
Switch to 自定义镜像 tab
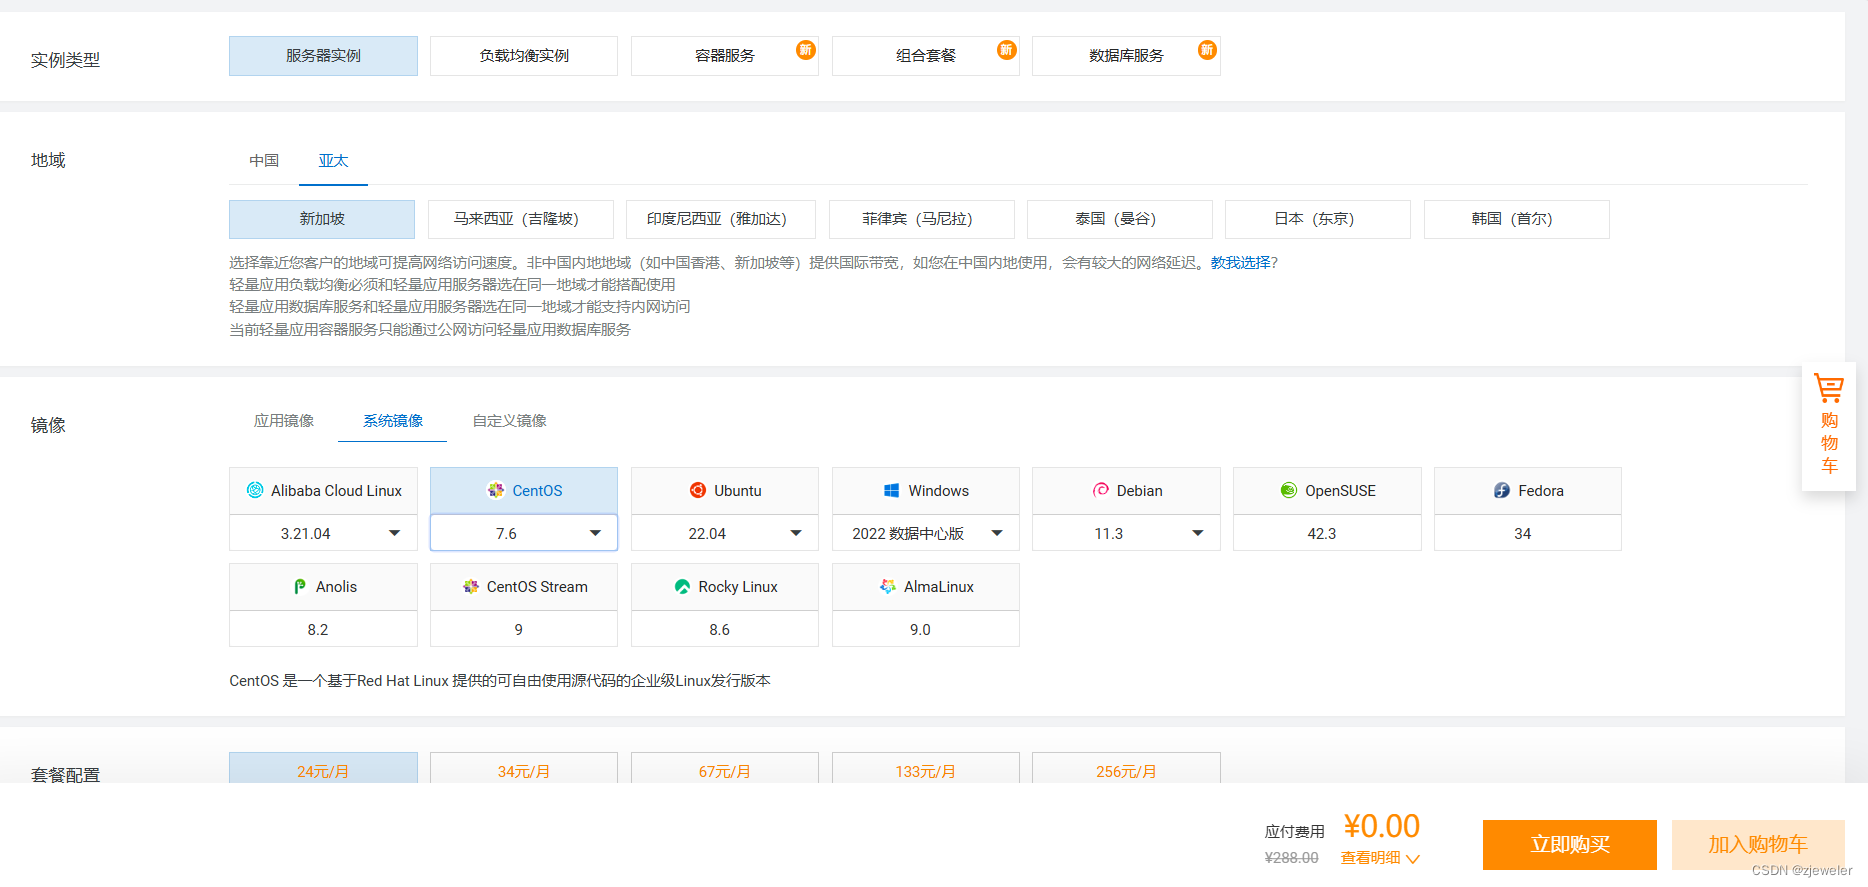pos(510,421)
